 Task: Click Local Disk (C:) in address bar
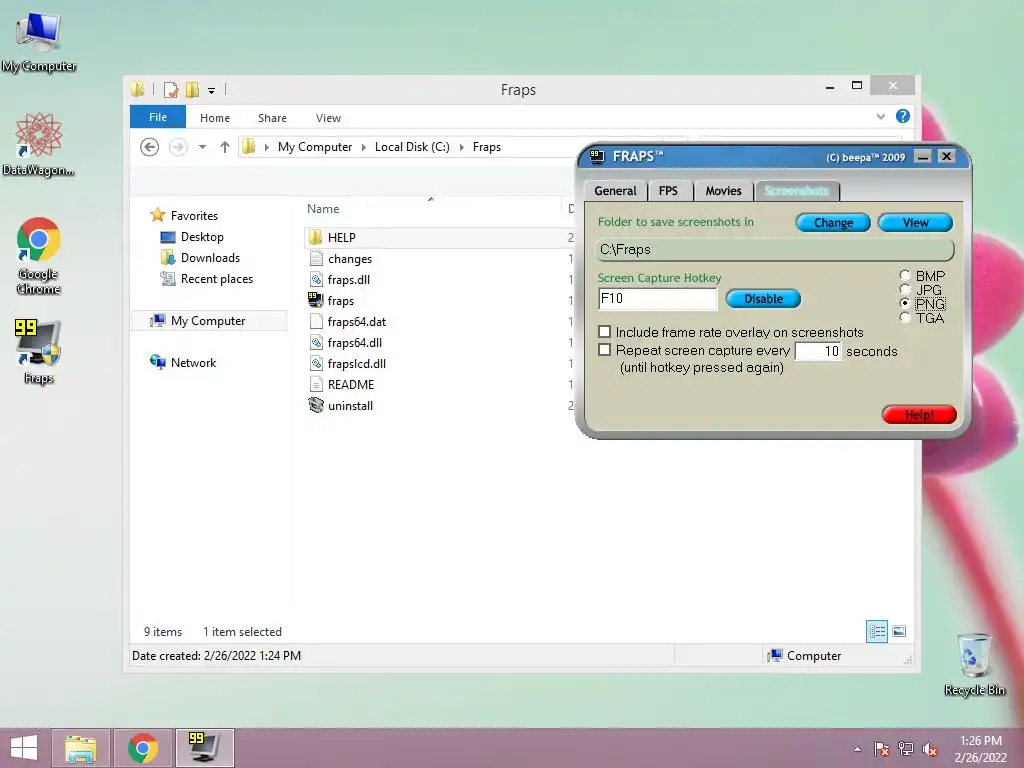412,147
